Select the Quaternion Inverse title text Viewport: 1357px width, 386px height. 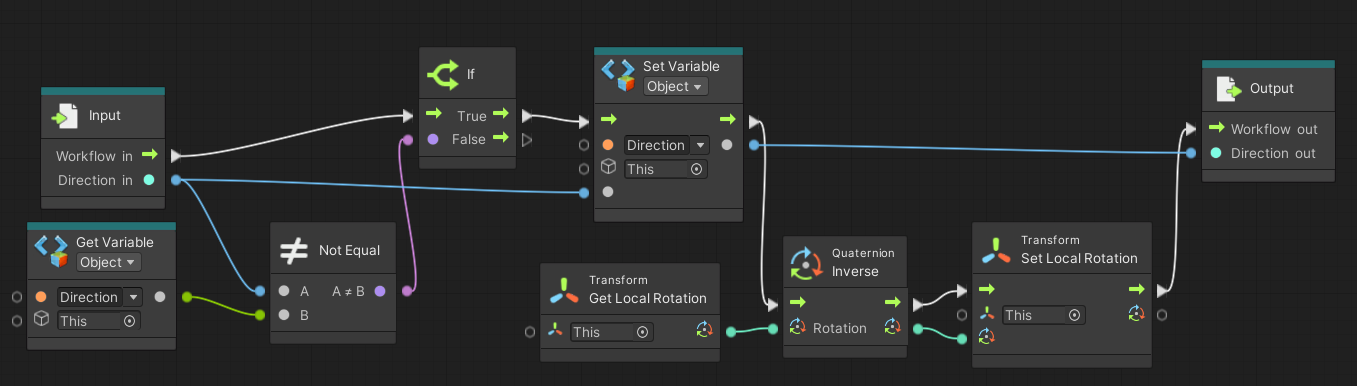click(855, 271)
